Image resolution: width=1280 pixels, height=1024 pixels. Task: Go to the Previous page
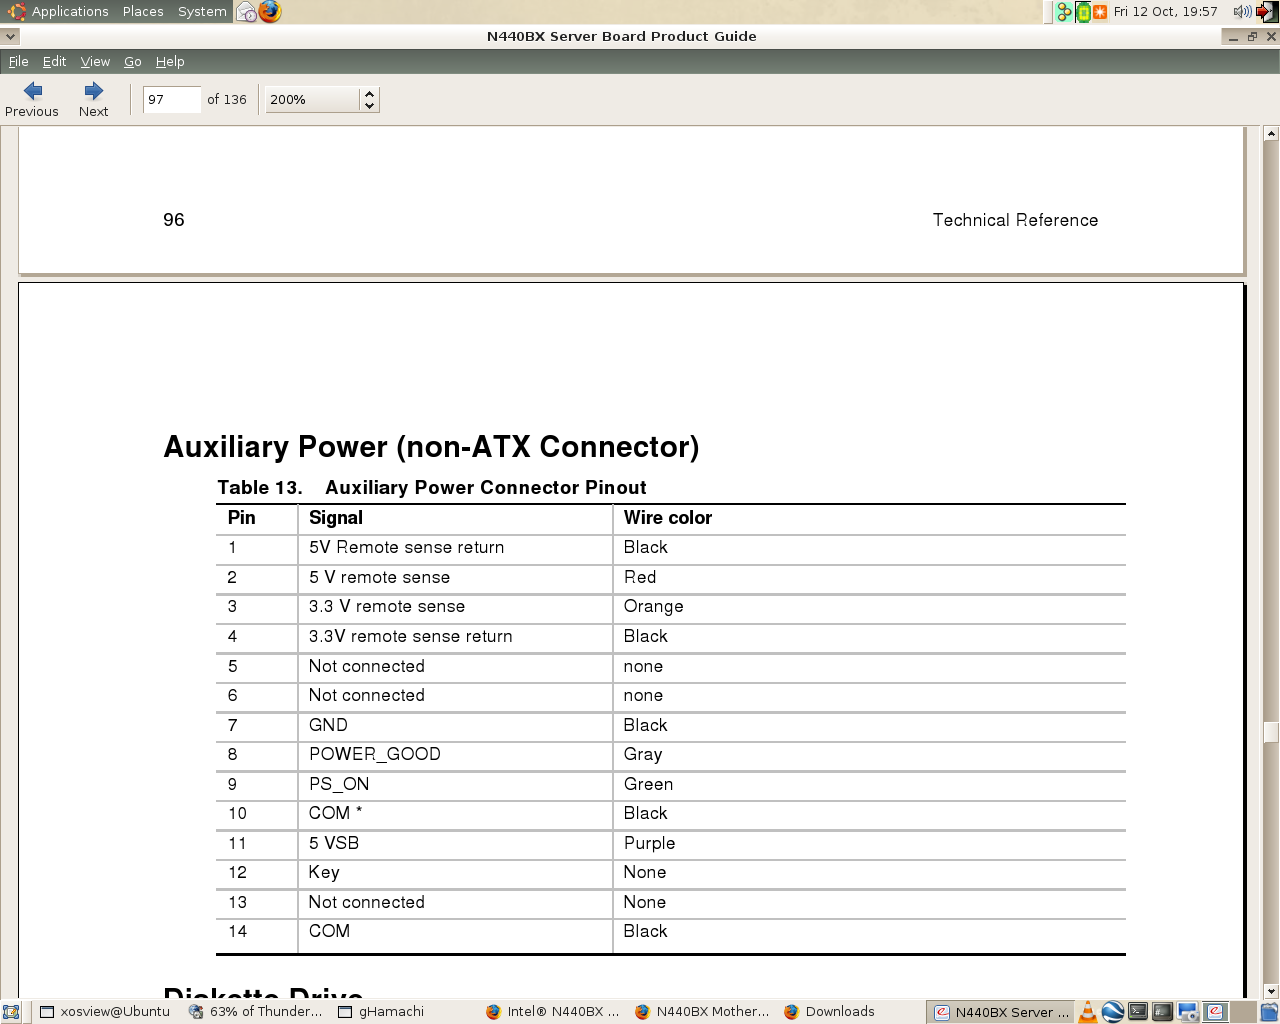point(32,100)
